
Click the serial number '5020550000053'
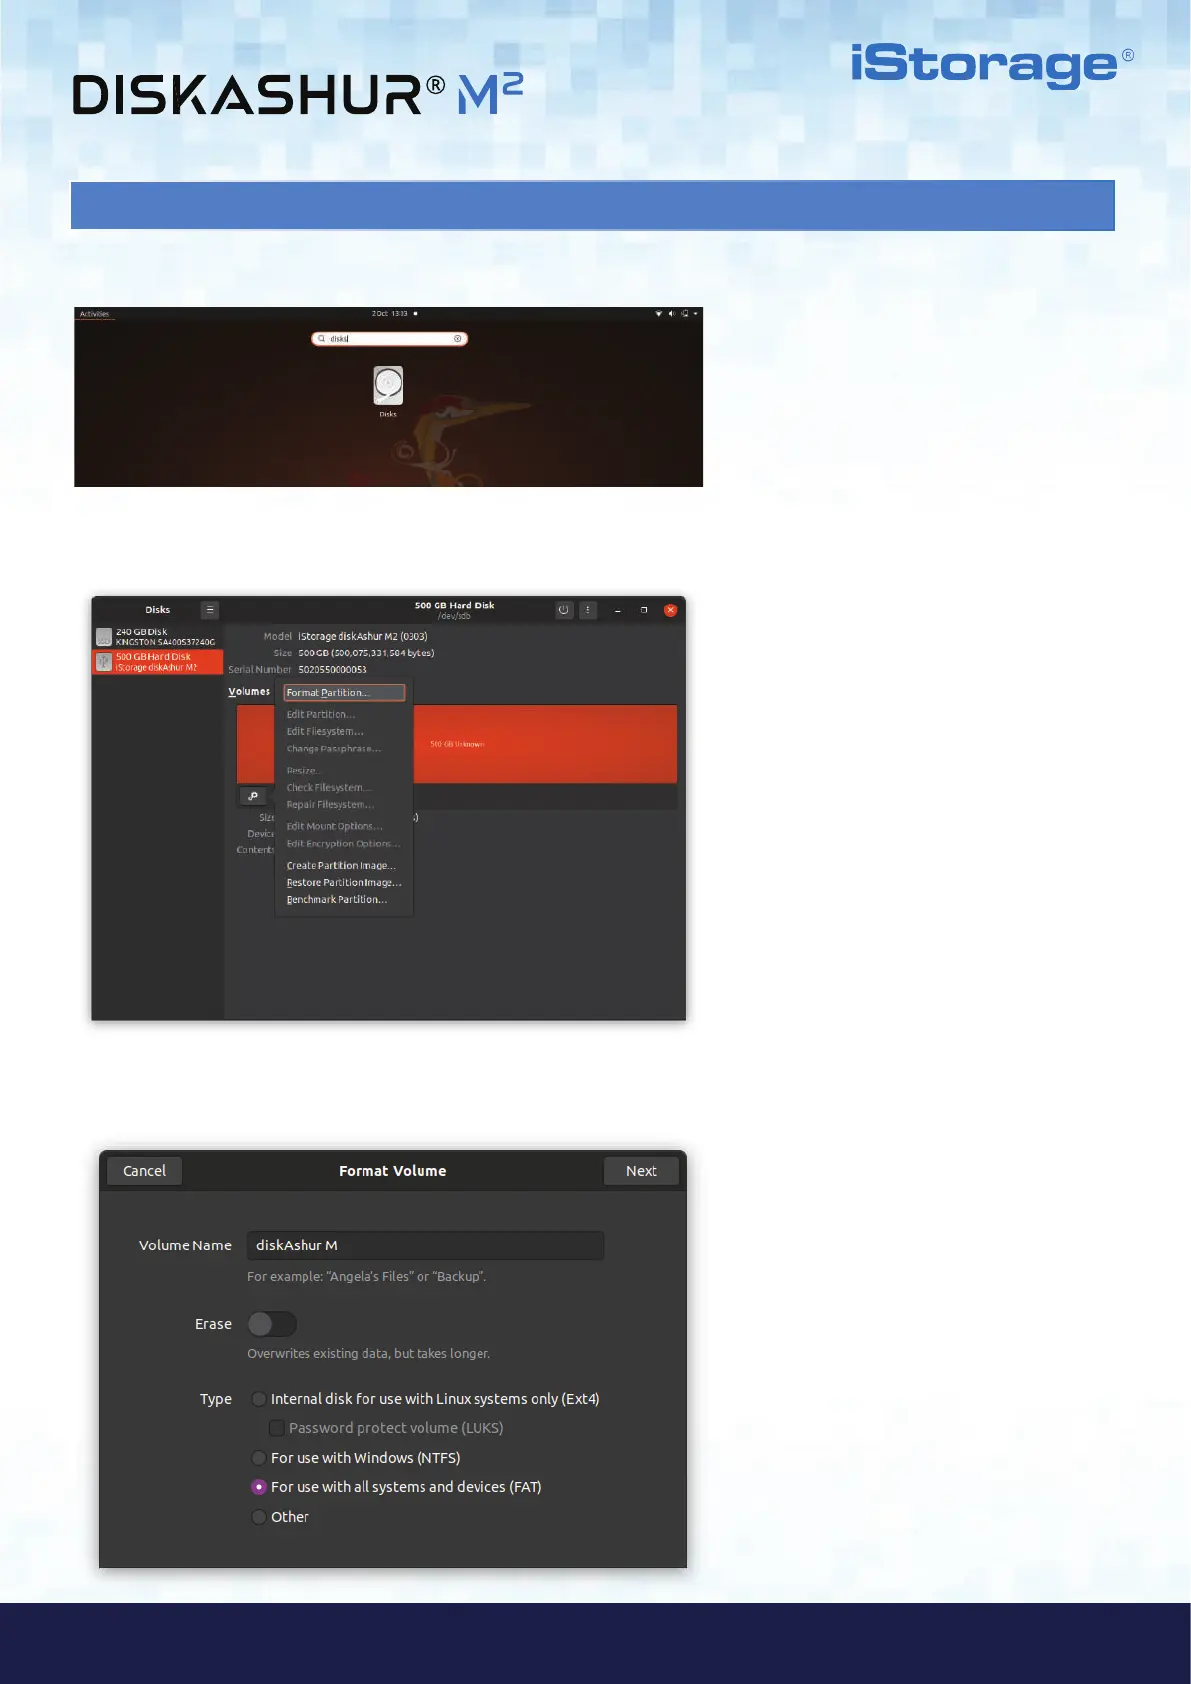[x=332, y=670]
